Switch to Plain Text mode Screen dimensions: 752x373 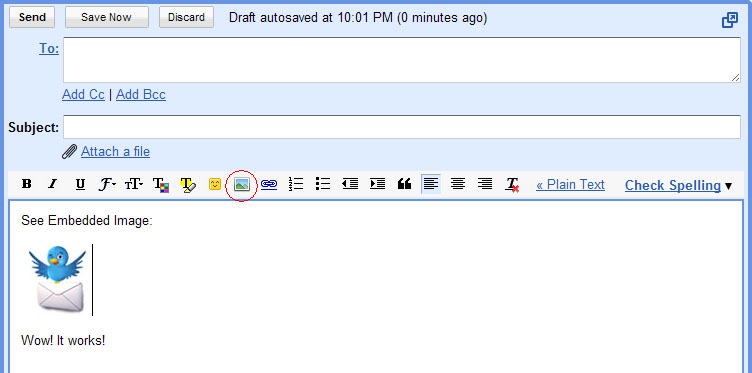tap(570, 185)
